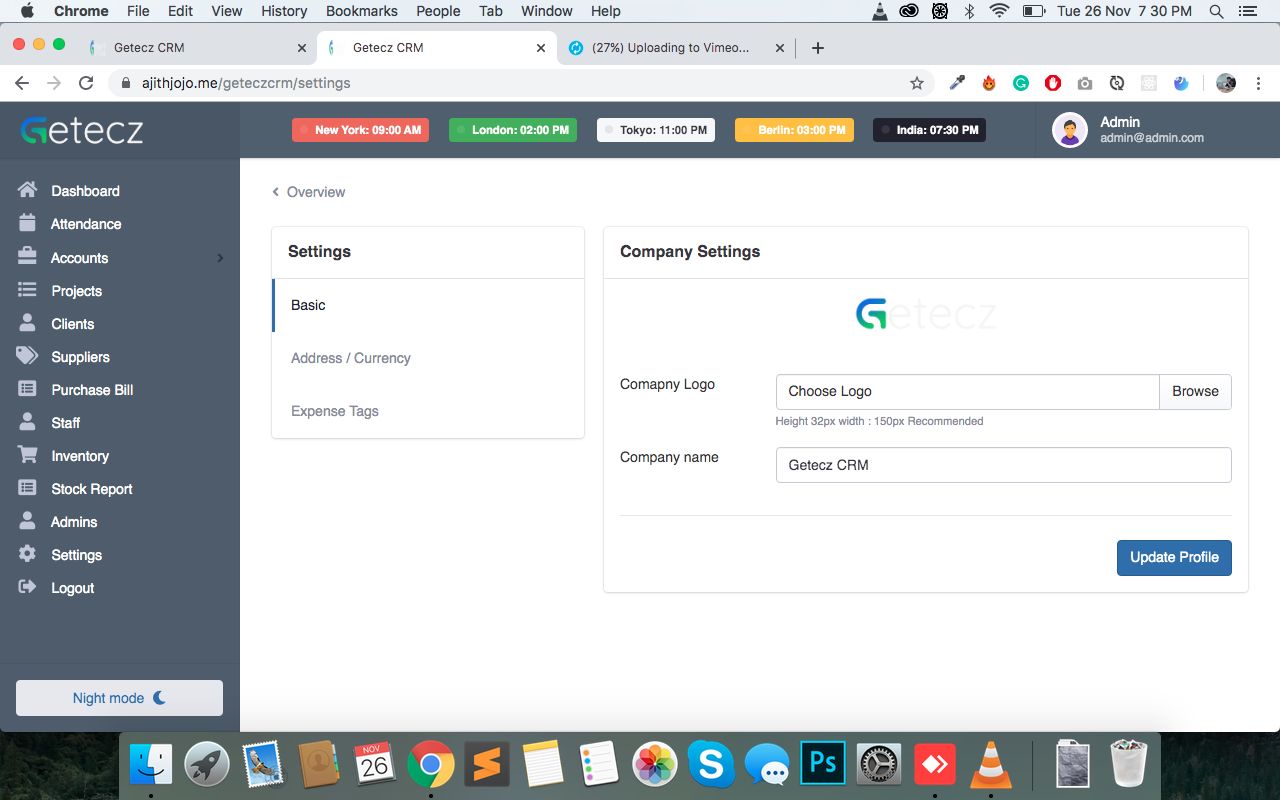Open Finder from the dock
1280x800 pixels.
pos(151,765)
